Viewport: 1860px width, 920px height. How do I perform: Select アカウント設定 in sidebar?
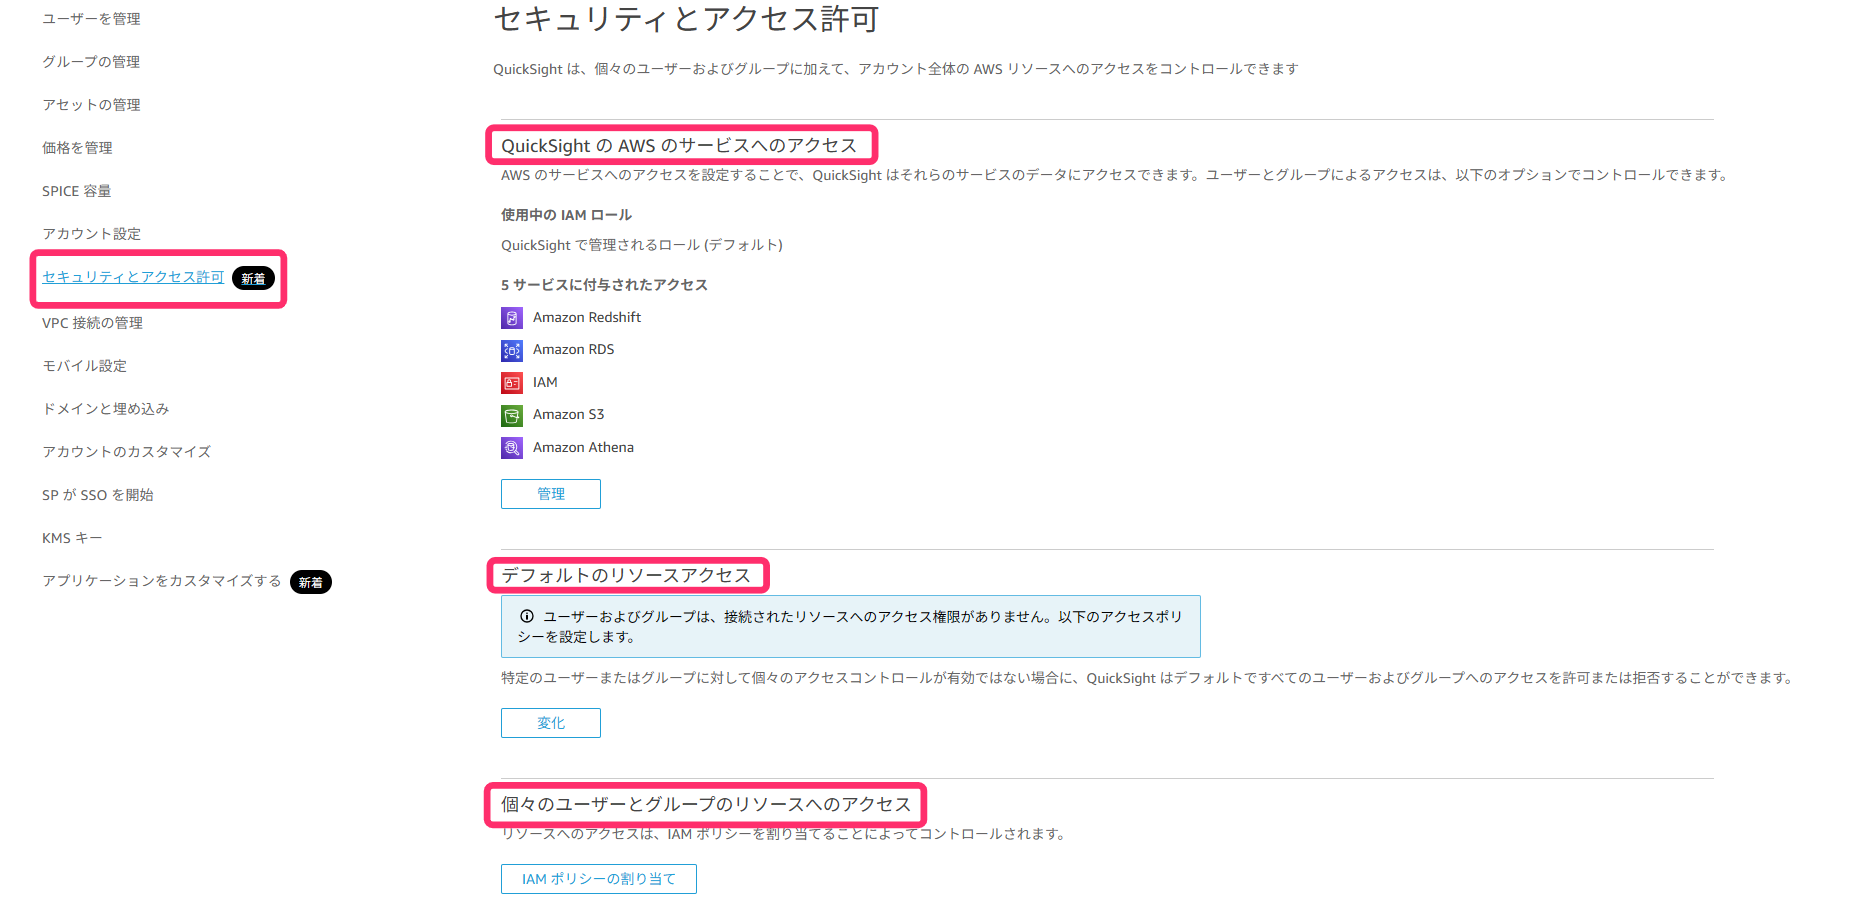pos(92,234)
